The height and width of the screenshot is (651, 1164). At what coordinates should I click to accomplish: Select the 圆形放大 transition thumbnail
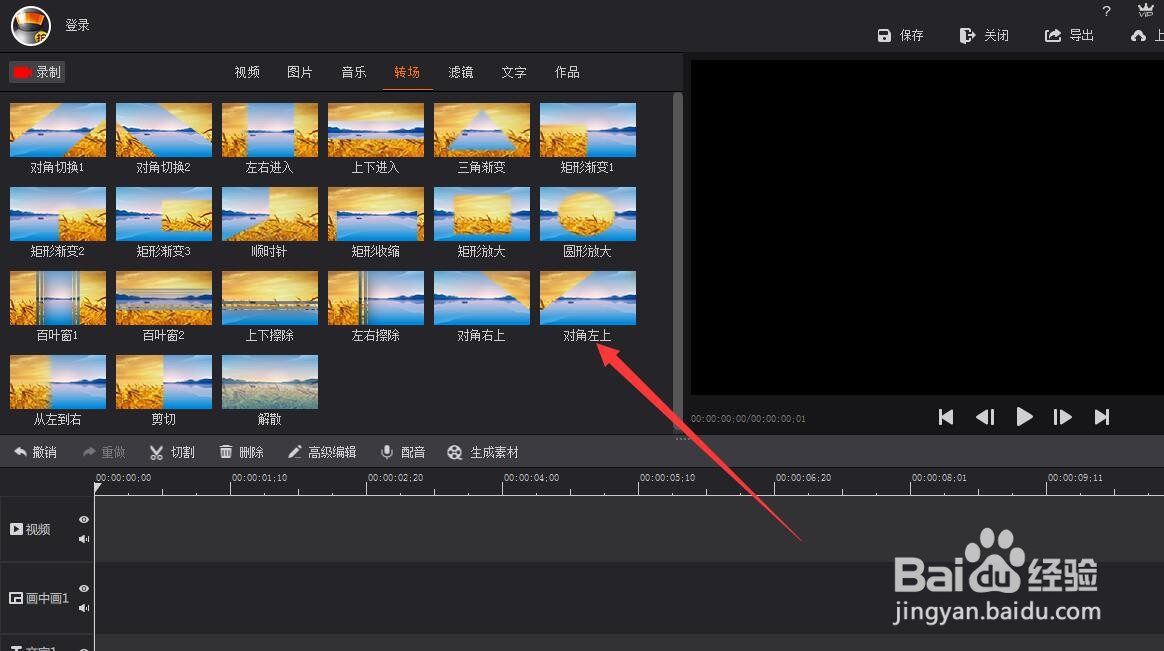588,214
